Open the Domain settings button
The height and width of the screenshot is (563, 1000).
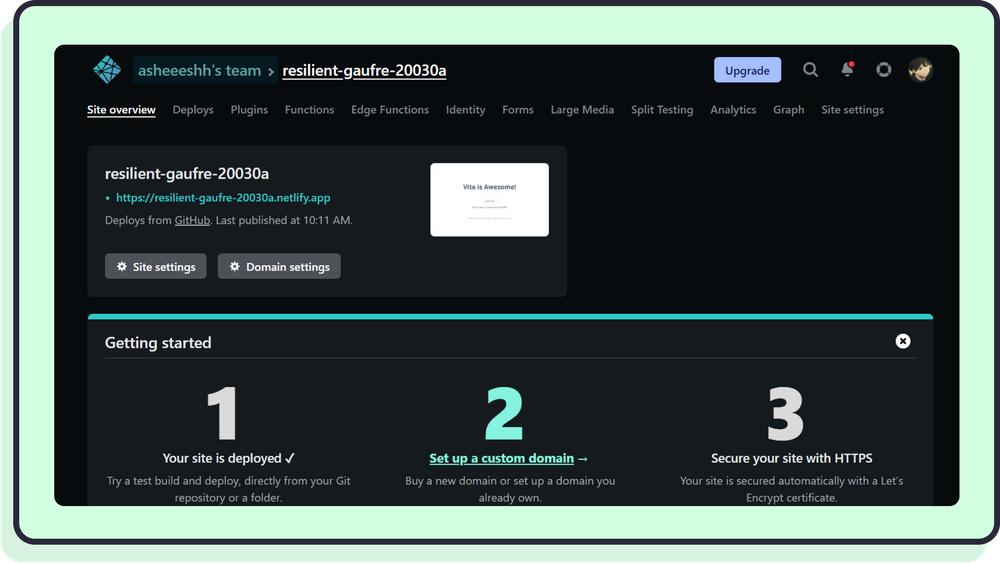click(279, 267)
